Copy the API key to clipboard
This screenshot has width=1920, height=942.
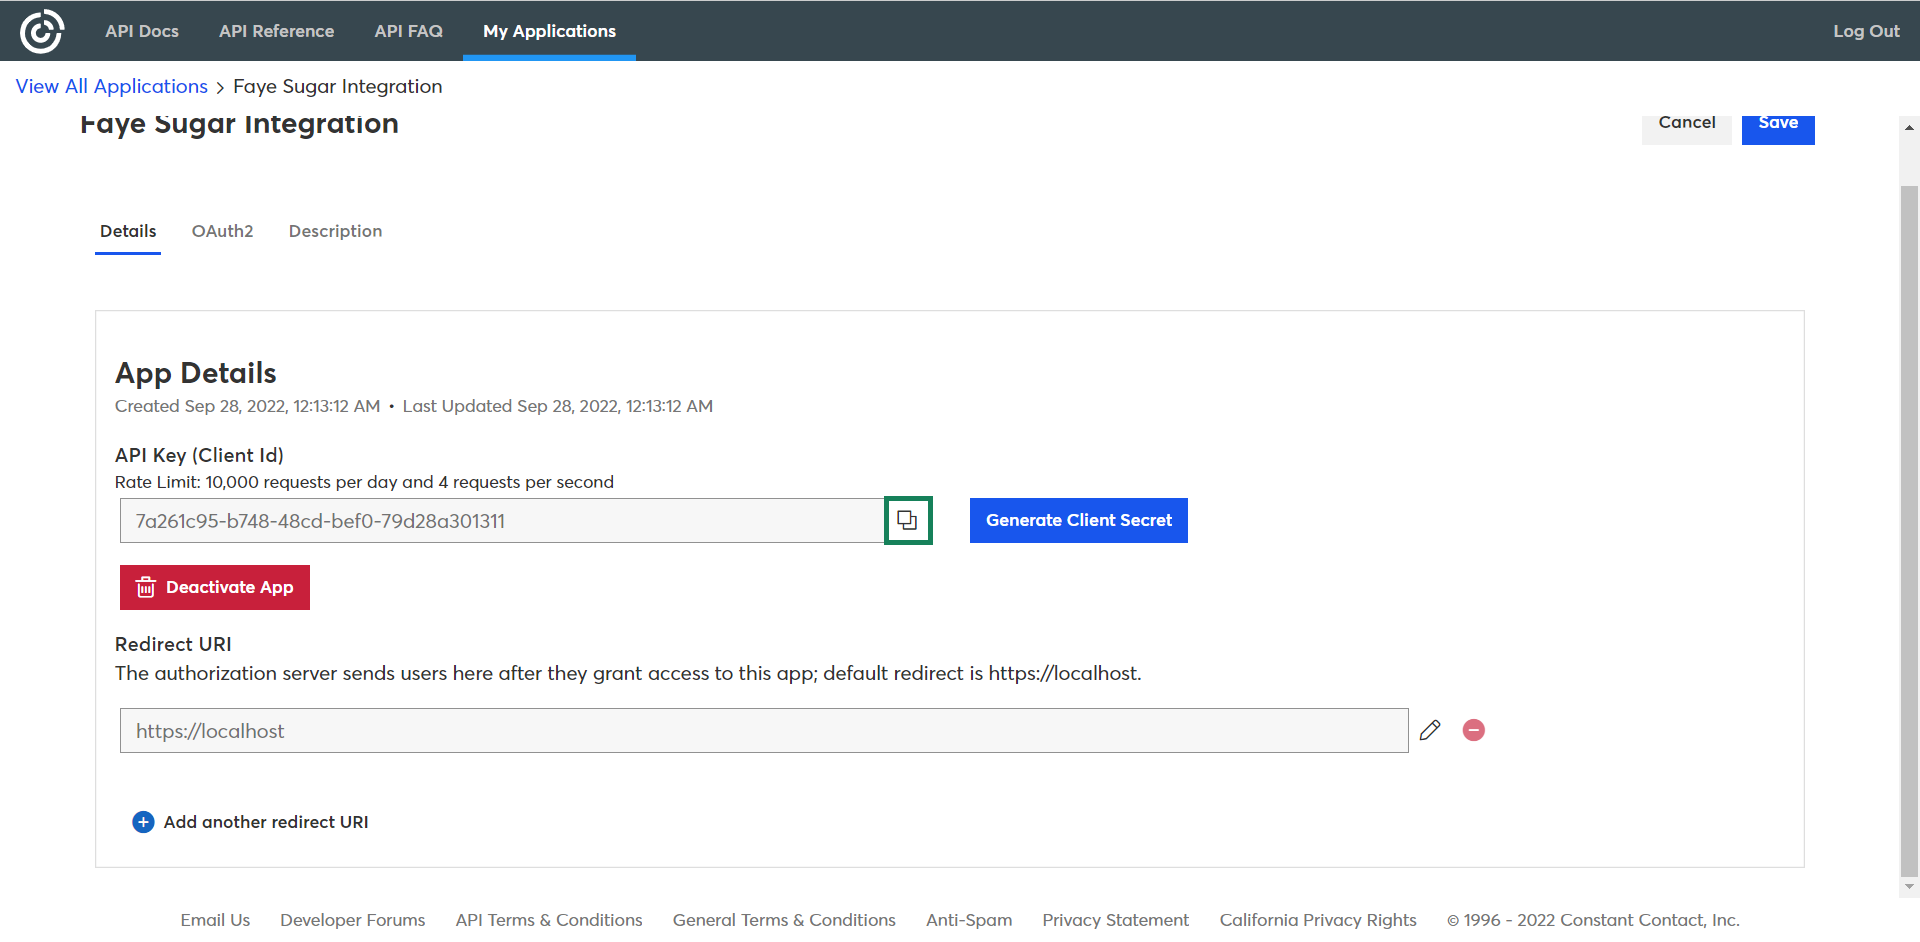[x=907, y=521]
